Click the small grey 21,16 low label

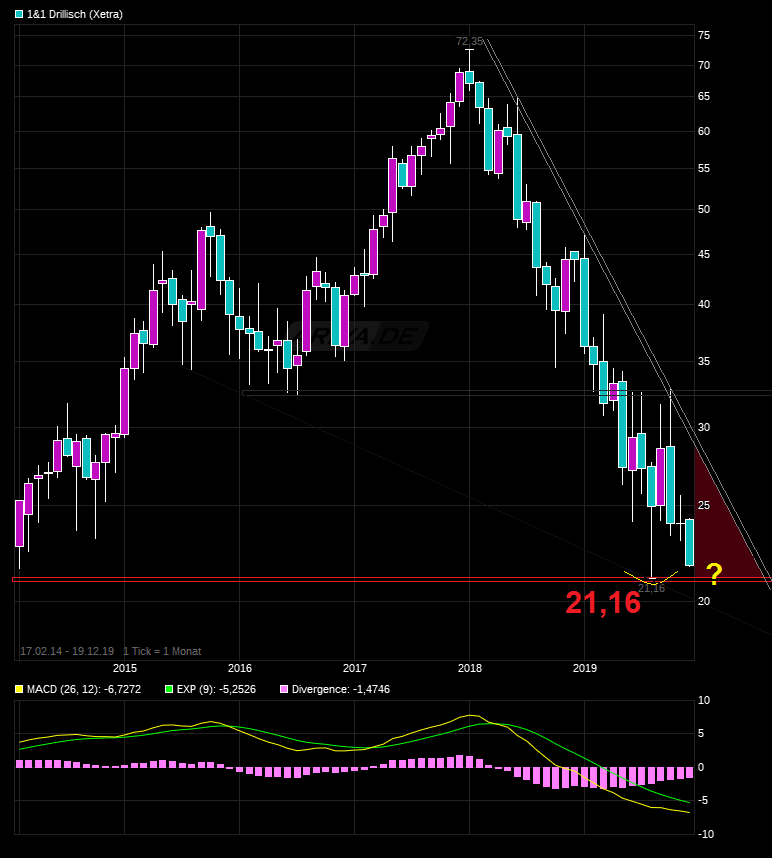click(x=651, y=588)
